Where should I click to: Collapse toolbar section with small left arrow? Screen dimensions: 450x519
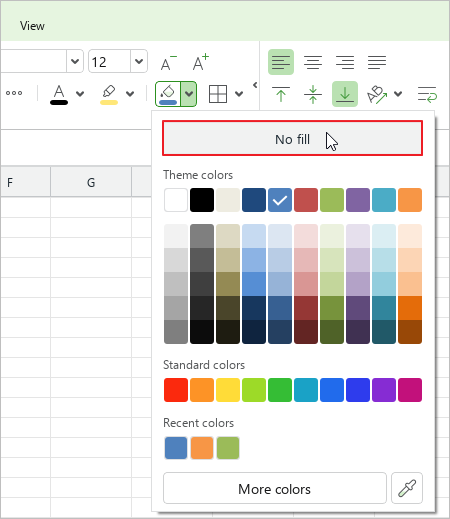pyautogui.click(x=255, y=85)
